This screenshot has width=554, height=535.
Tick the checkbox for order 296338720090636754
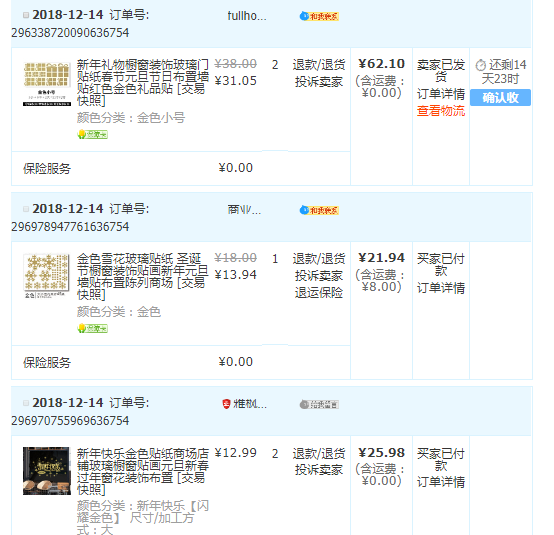26,15
